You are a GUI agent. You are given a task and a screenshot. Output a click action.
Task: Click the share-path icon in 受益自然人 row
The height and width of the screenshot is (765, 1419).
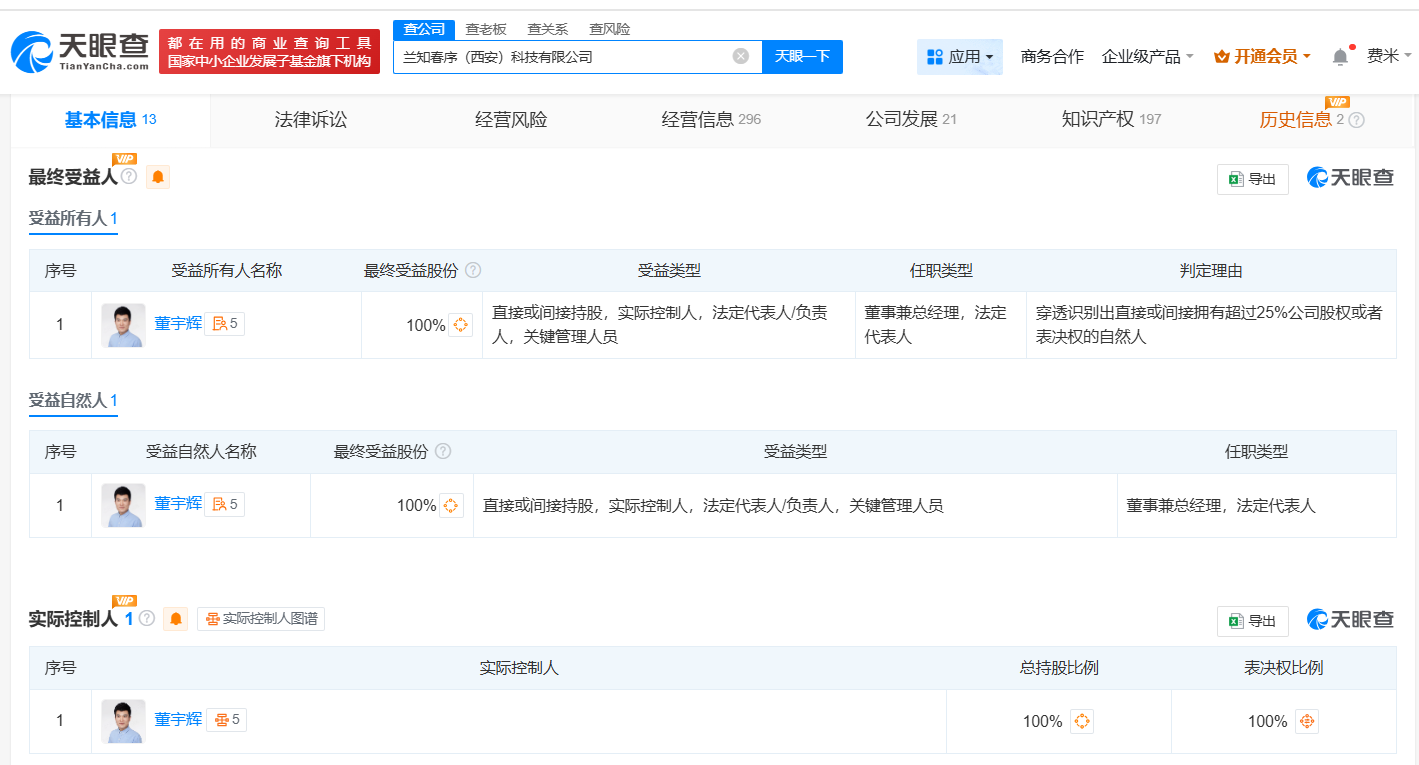click(x=451, y=506)
